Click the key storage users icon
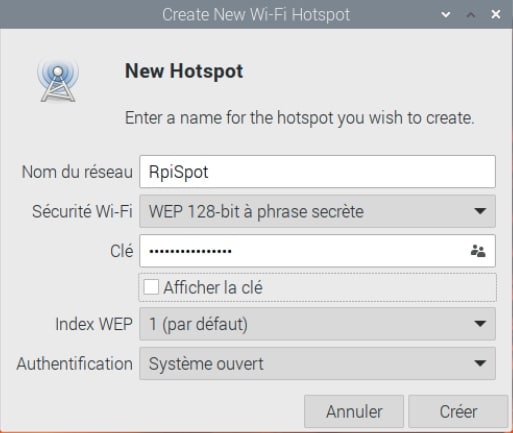The width and height of the screenshot is (513, 433). click(x=478, y=251)
